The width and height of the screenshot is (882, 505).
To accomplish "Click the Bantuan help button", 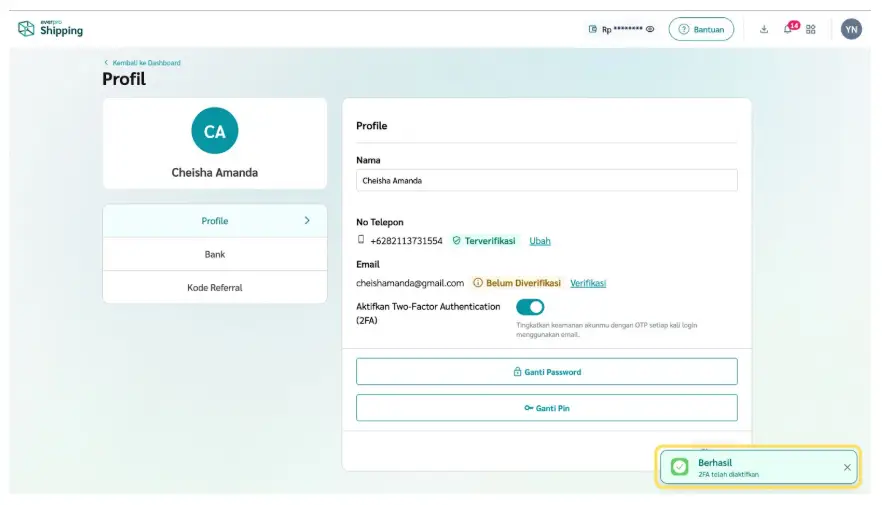I will tap(701, 30).
